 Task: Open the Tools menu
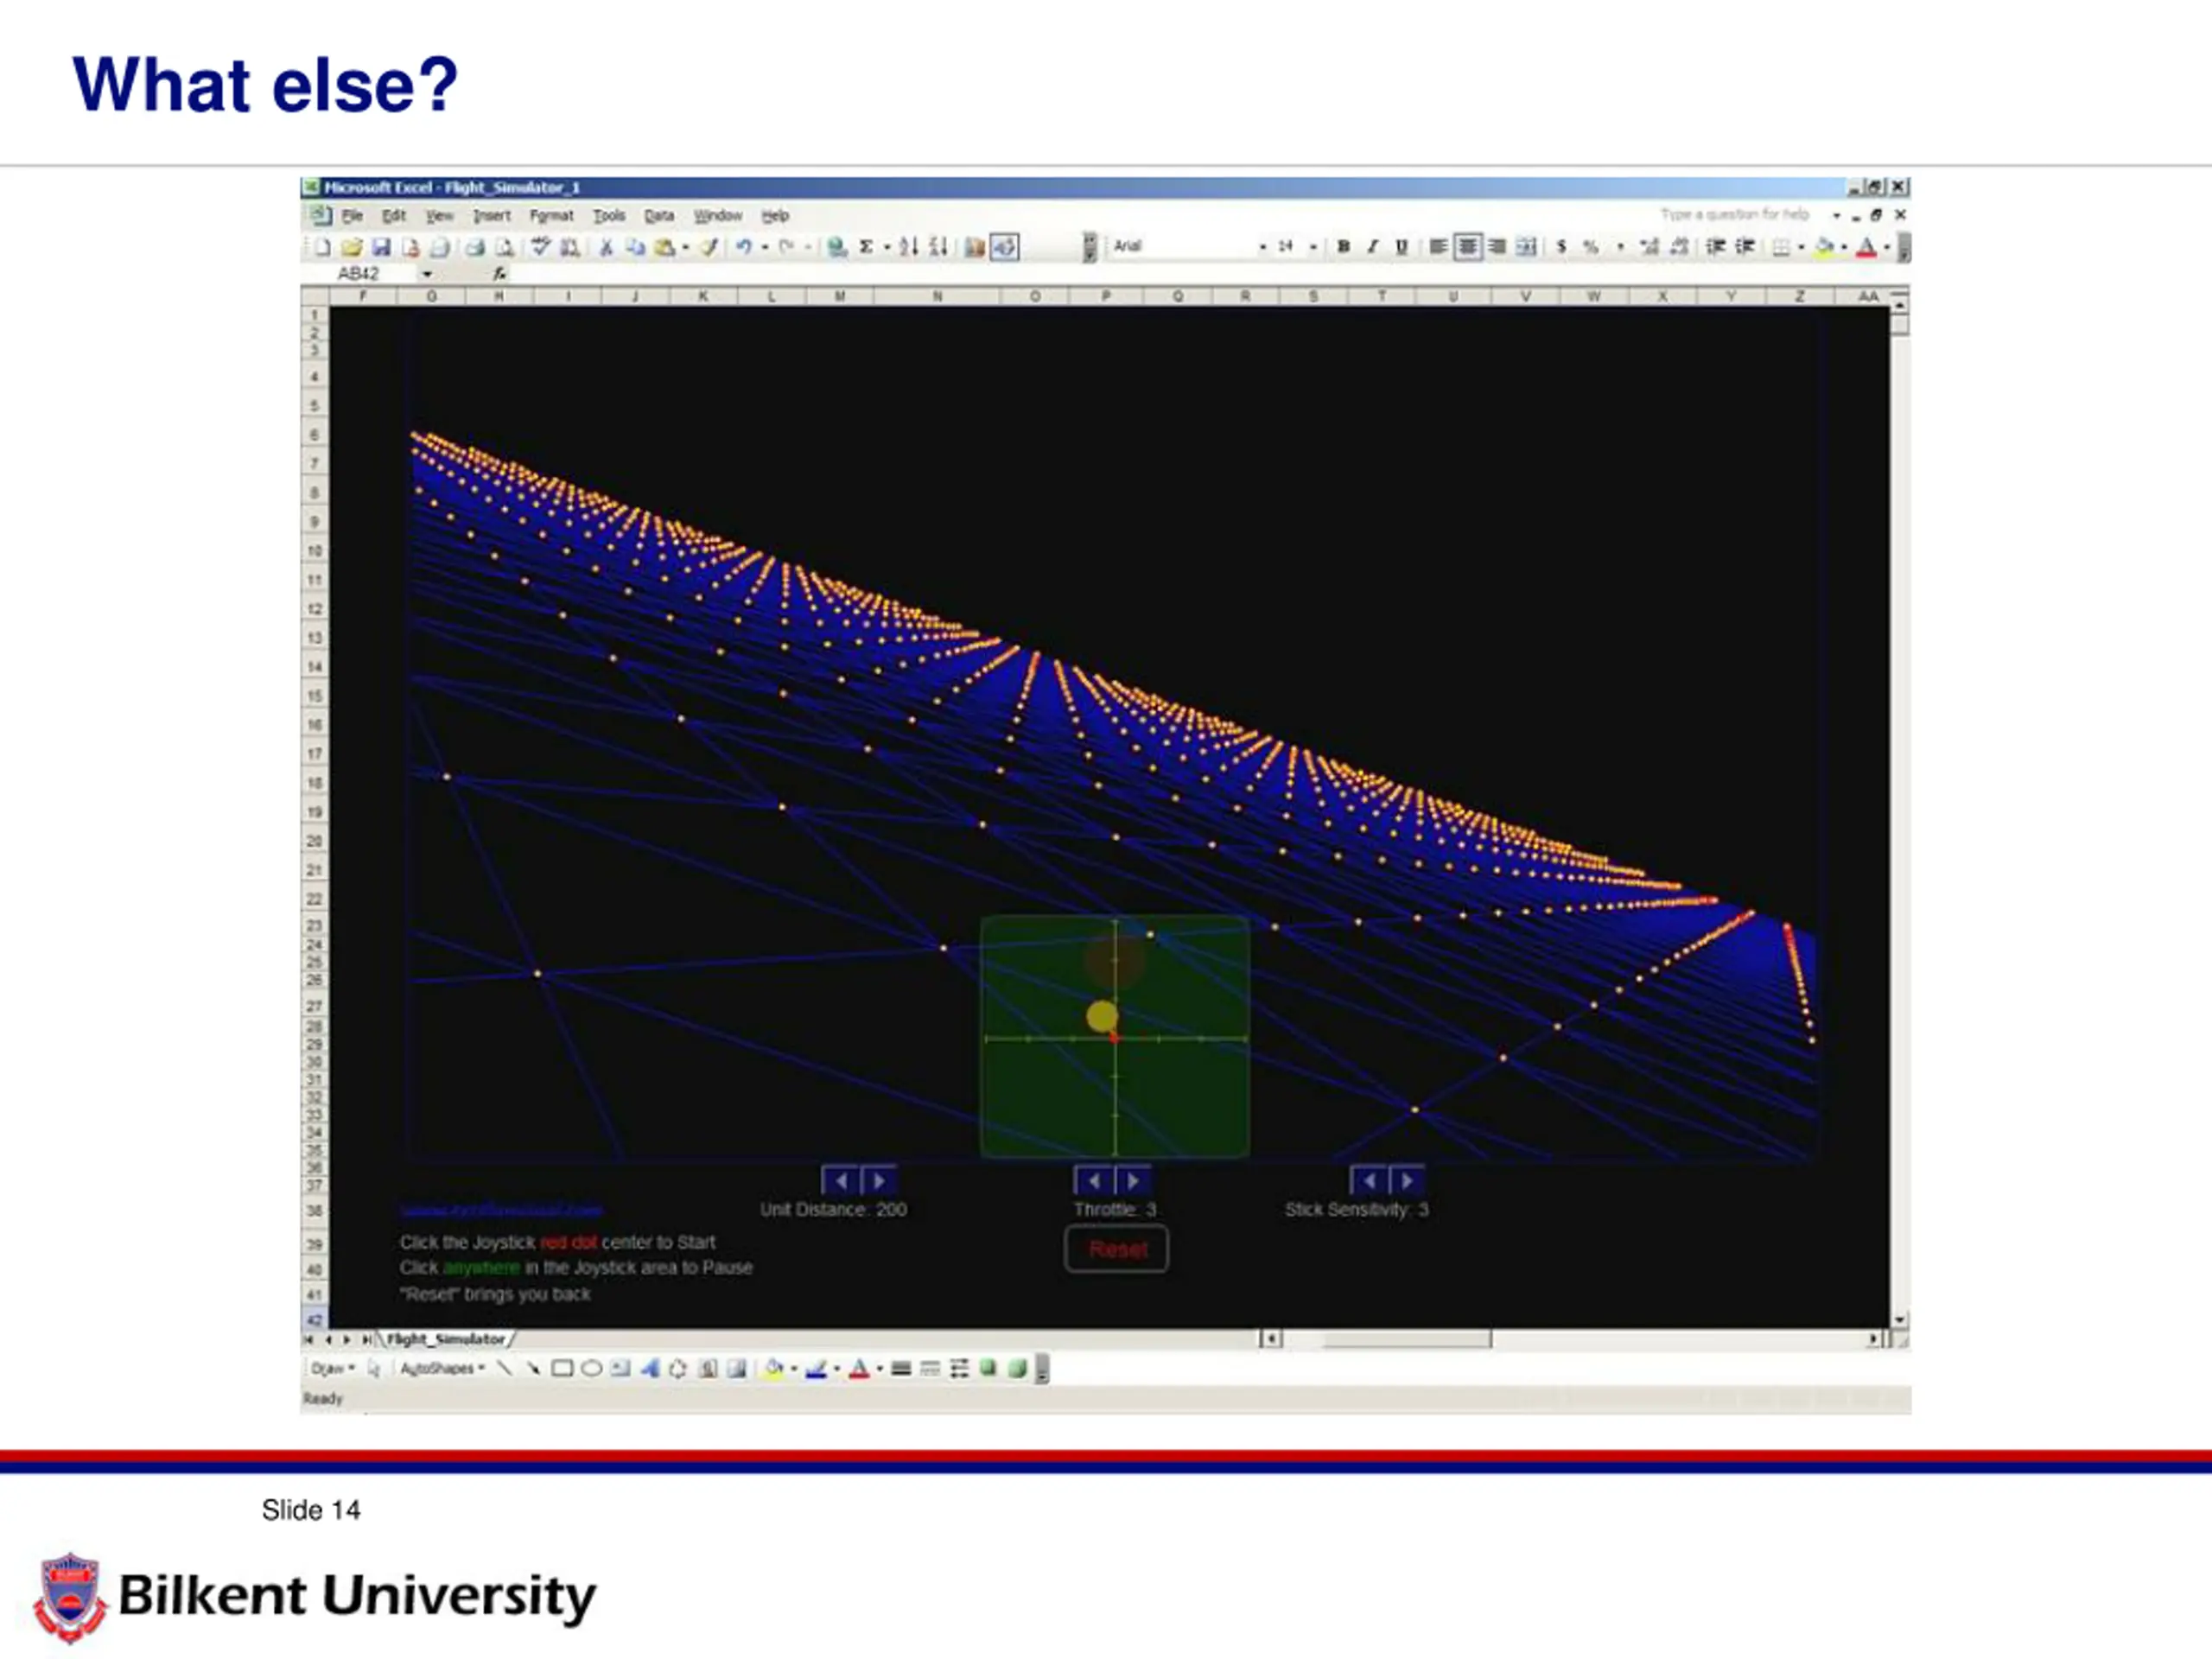tap(609, 215)
